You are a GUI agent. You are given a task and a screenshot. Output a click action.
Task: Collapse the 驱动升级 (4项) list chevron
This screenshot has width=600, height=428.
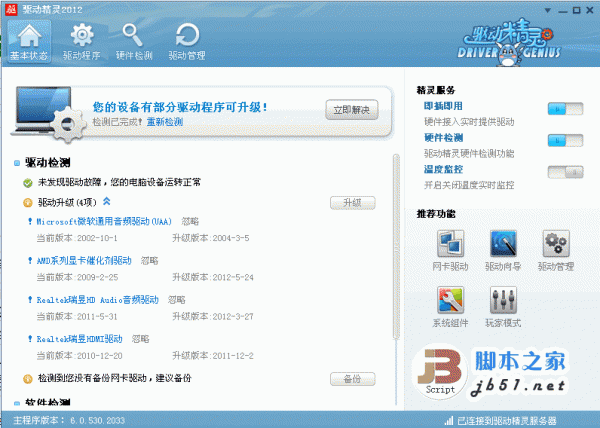[107, 201]
